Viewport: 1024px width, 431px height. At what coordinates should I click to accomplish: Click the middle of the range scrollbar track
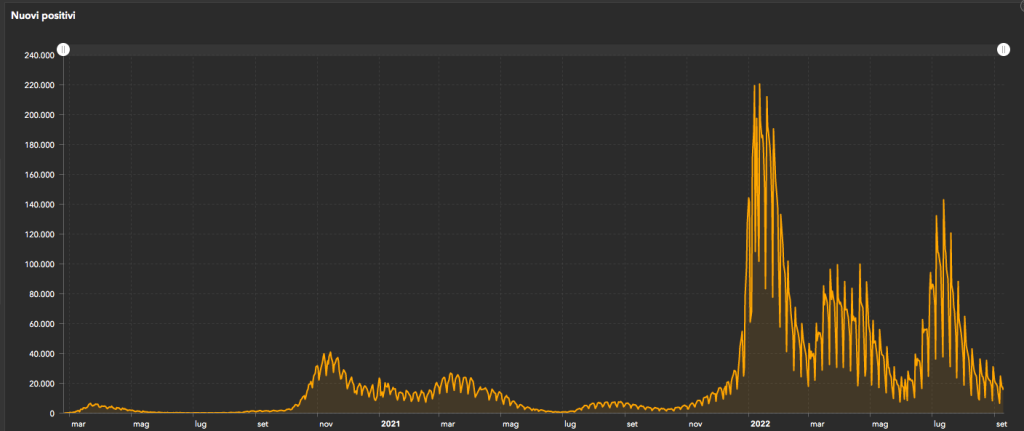[x=533, y=49]
